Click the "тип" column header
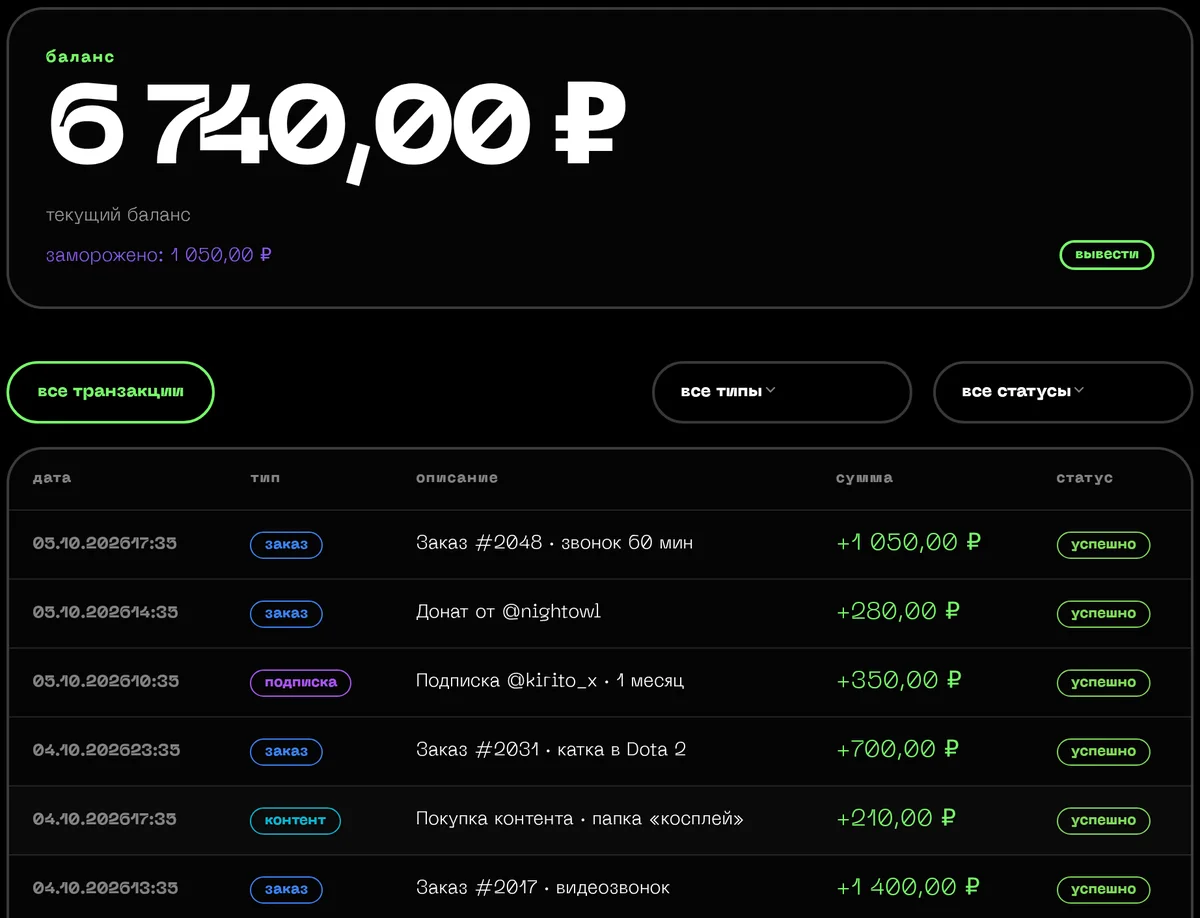 pyautogui.click(x=265, y=478)
